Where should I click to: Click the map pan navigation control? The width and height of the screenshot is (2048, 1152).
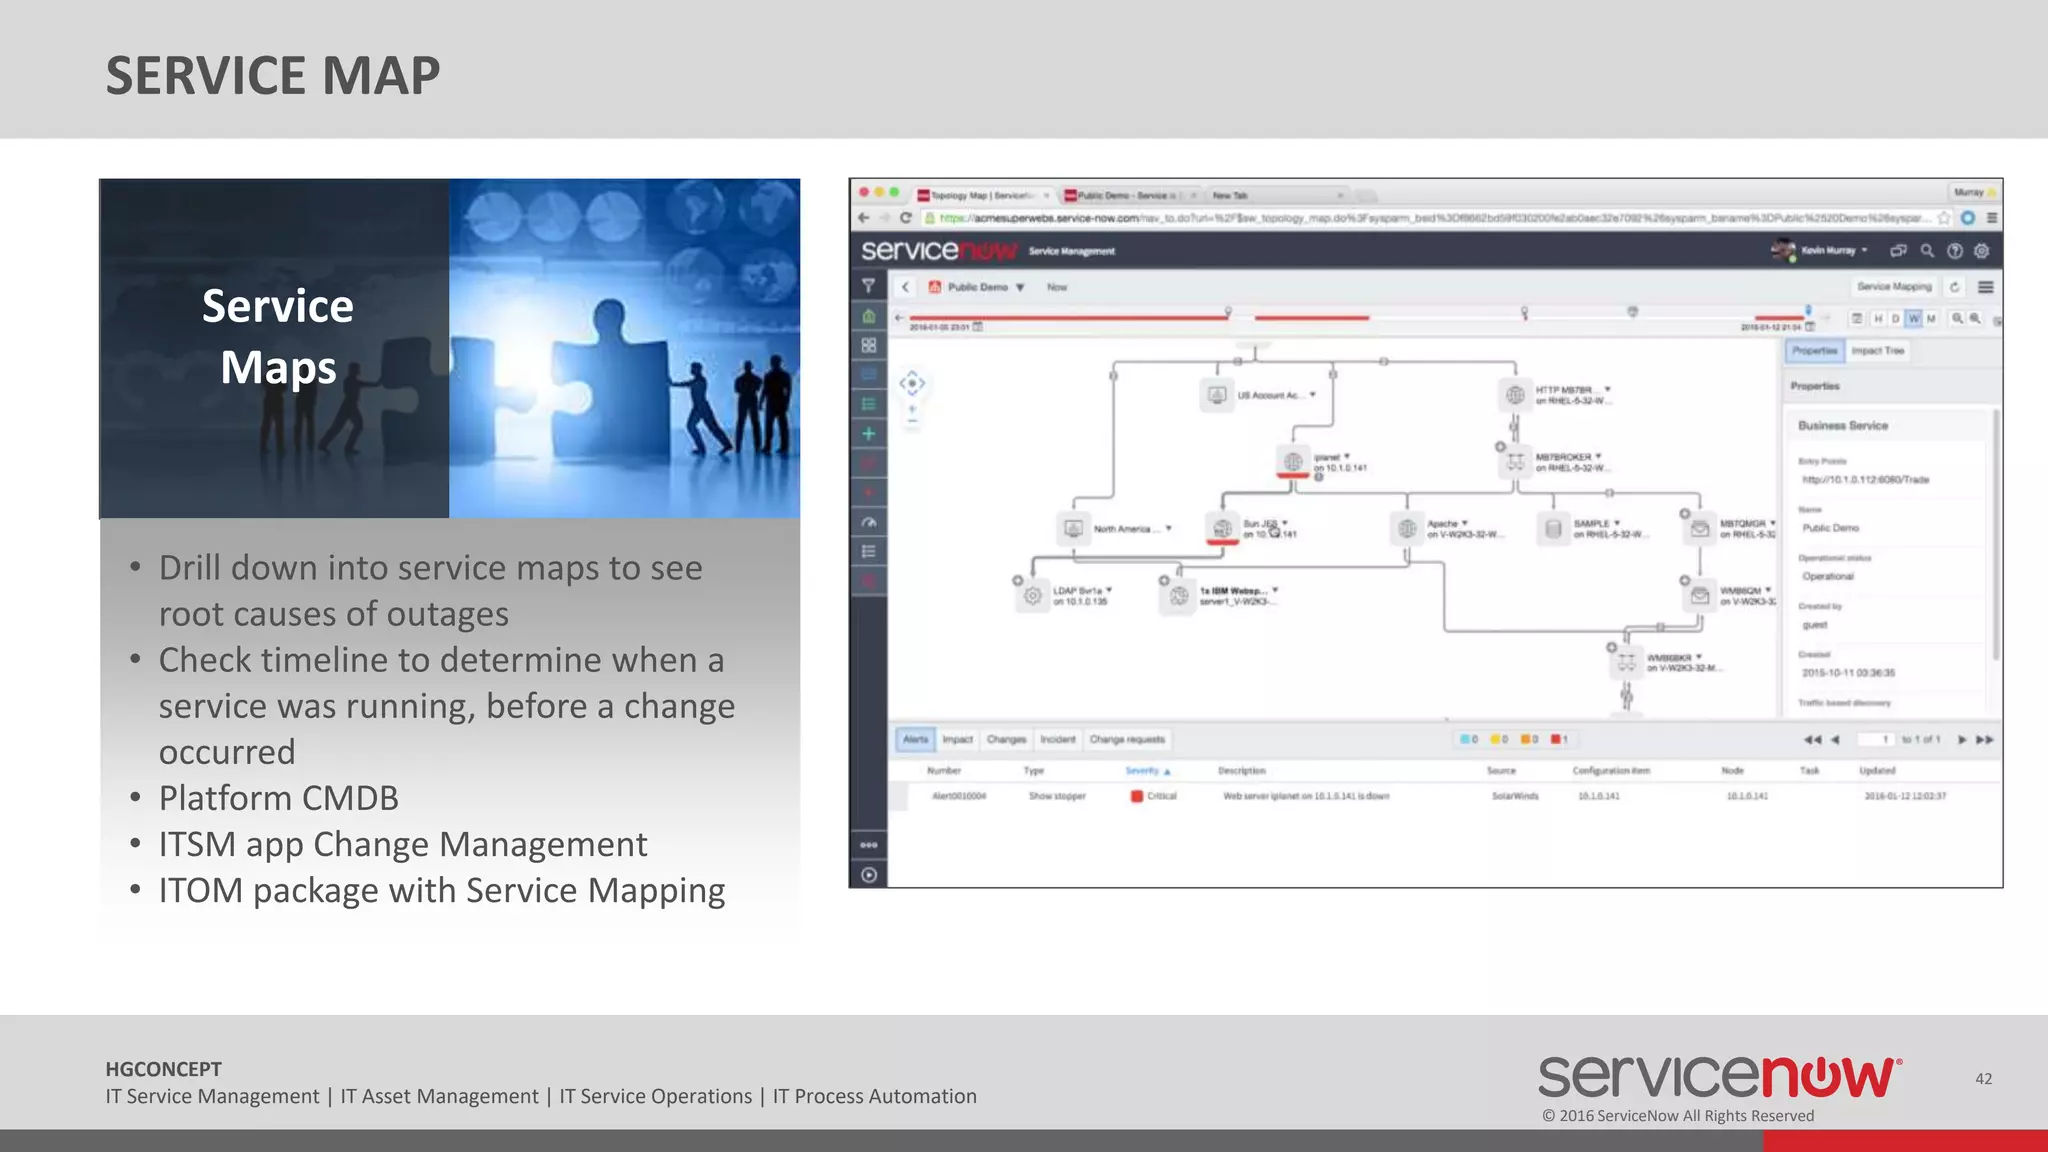click(912, 383)
